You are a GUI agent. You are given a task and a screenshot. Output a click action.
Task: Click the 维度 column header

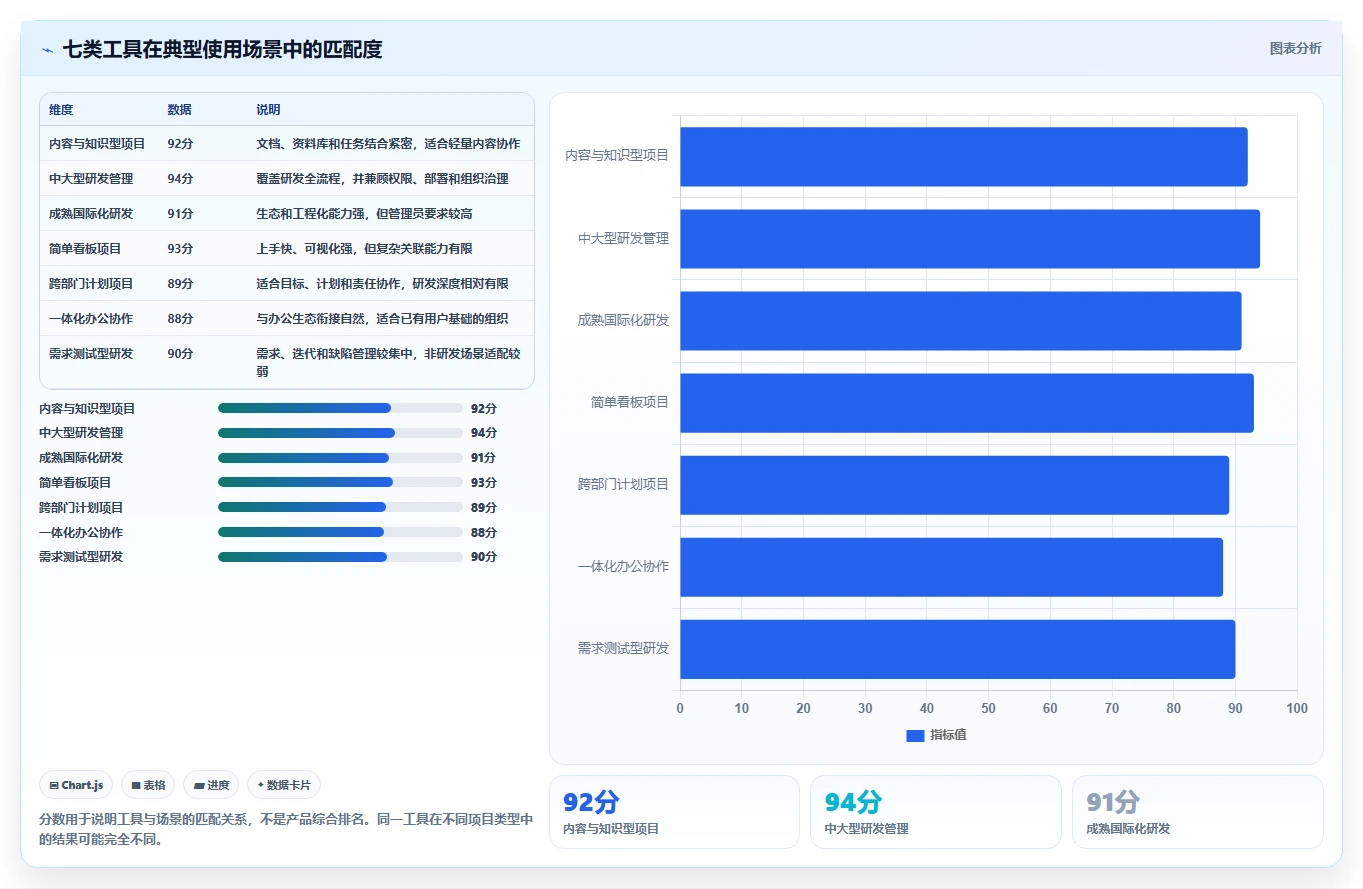[x=61, y=110]
